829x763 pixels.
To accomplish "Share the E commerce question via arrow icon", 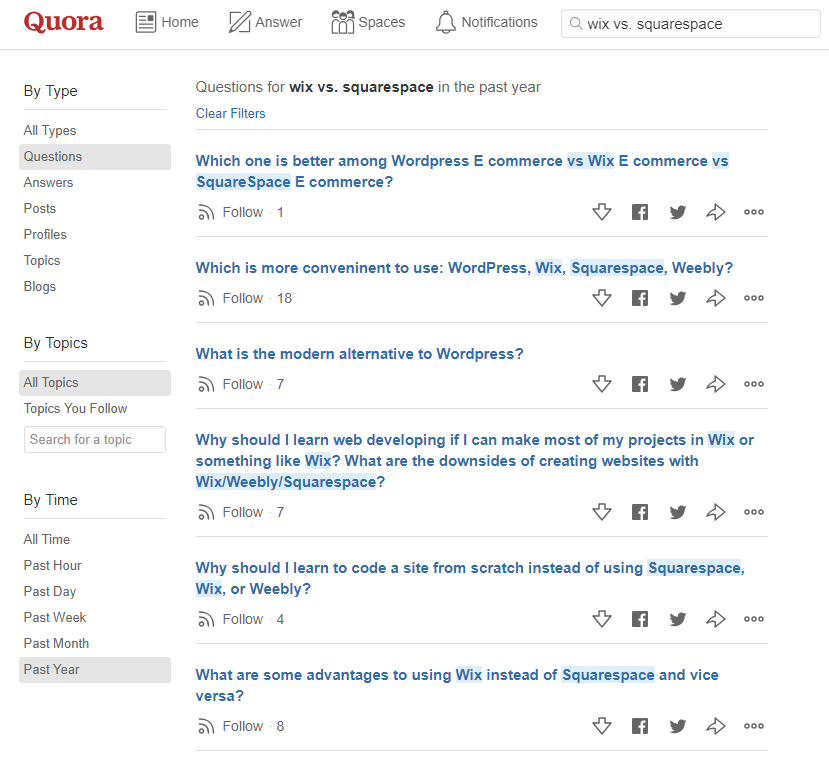I will click(x=716, y=212).
